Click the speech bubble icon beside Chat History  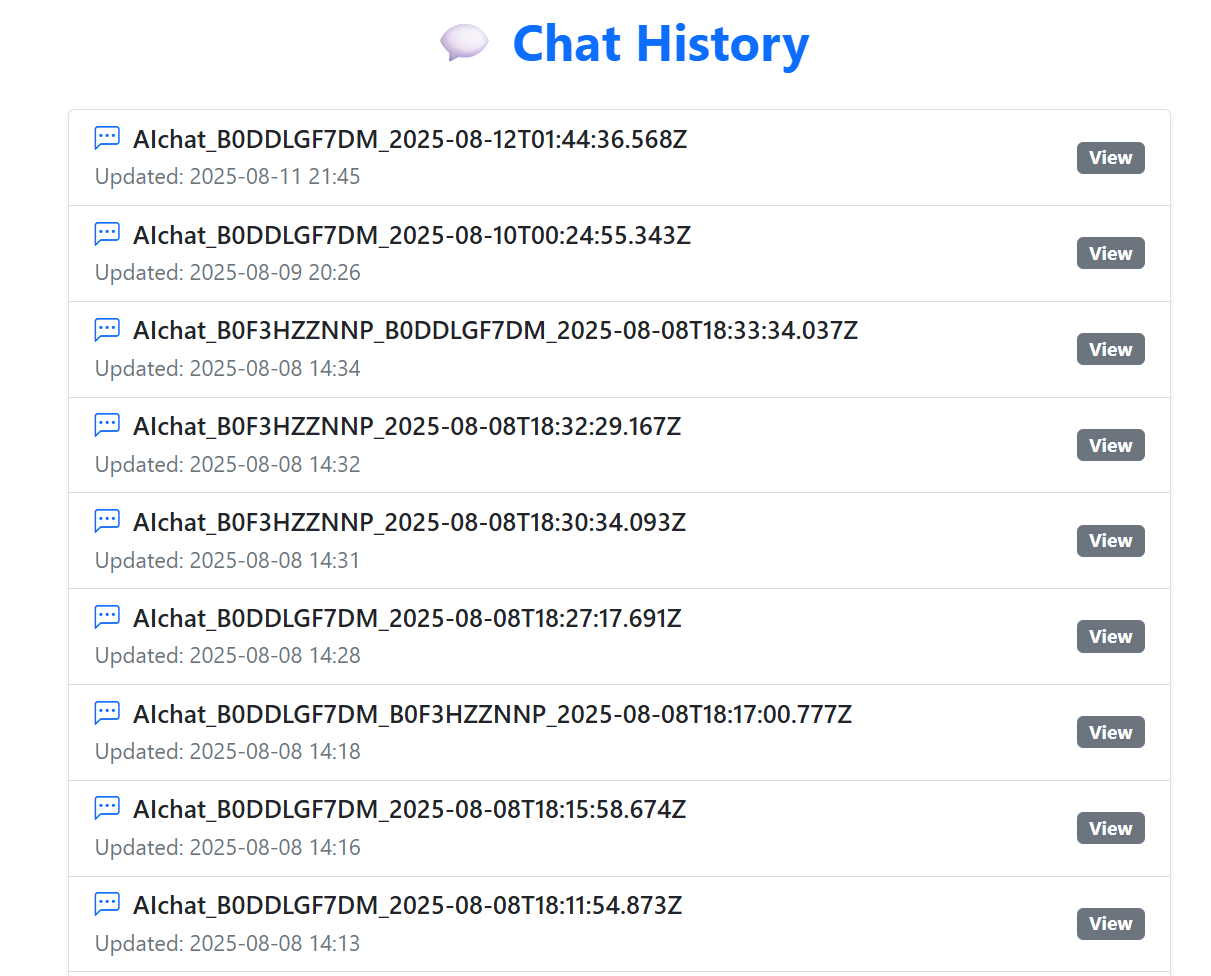coord(464,44)
